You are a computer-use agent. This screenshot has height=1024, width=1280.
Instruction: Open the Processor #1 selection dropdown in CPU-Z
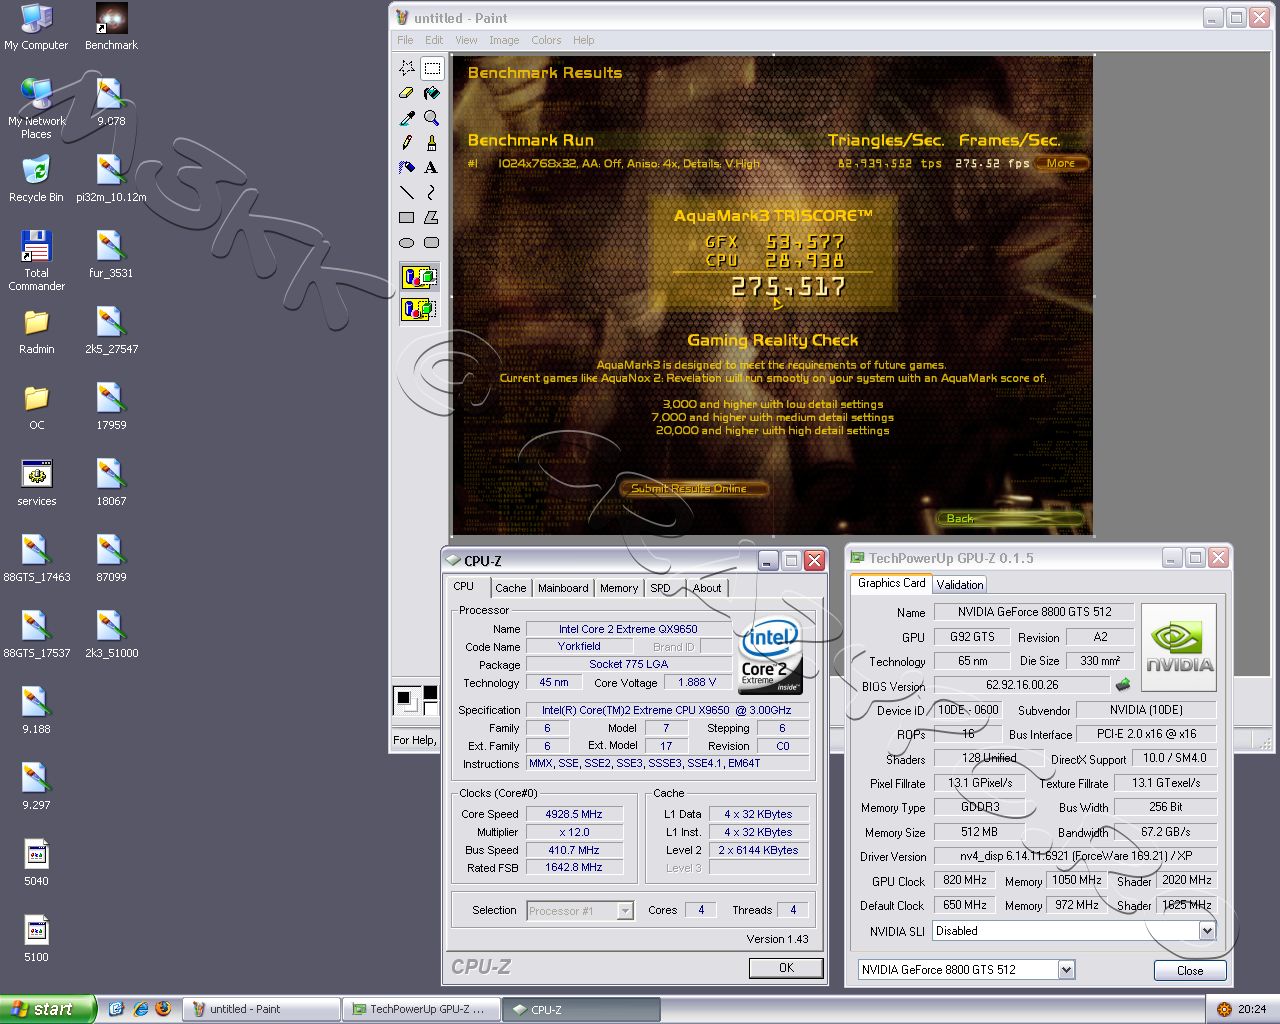[625, 910]
